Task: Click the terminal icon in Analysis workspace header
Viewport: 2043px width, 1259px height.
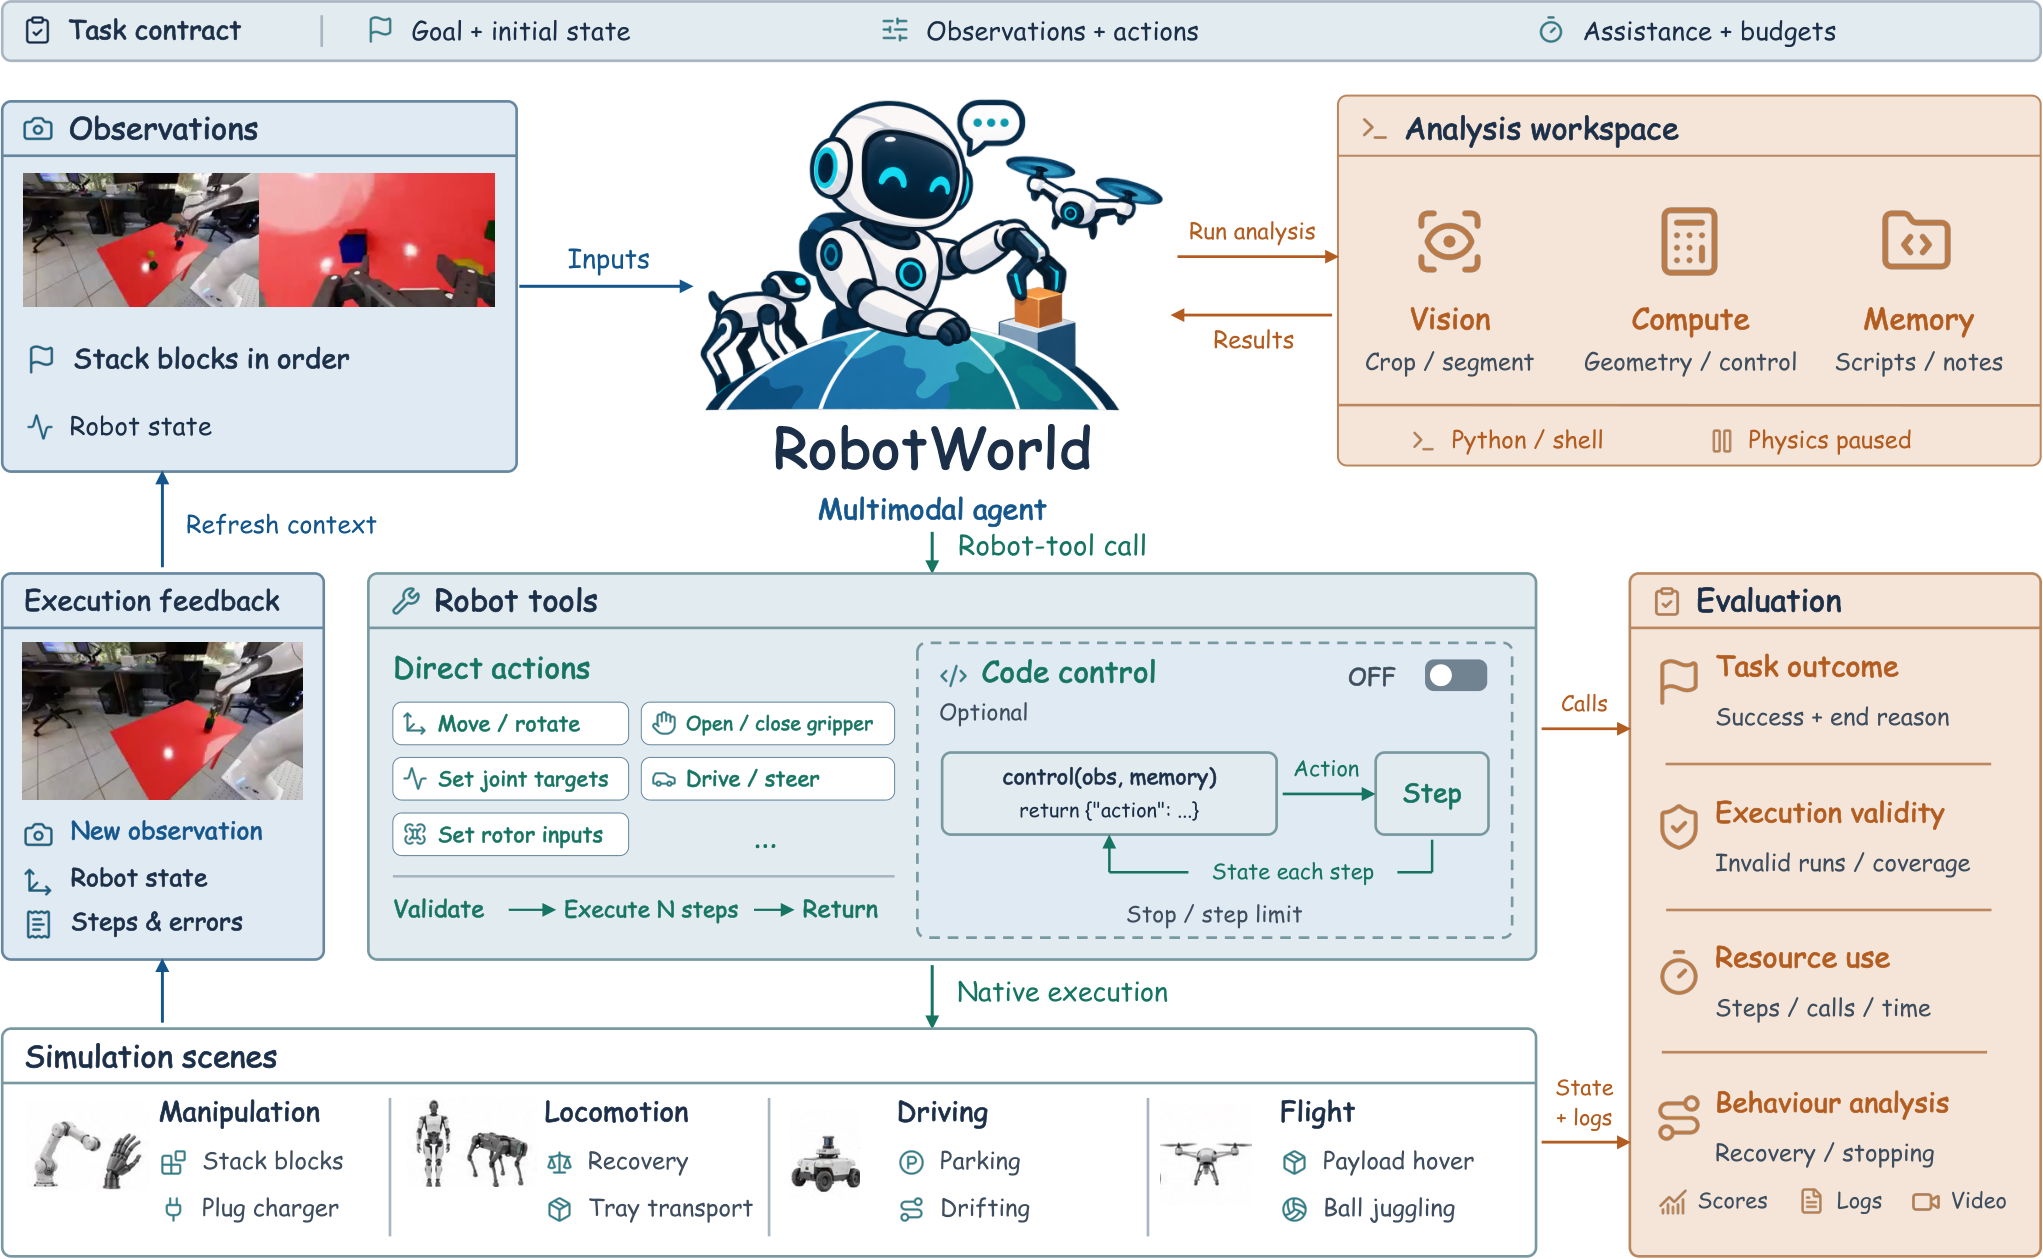Action: point(1374,129)
